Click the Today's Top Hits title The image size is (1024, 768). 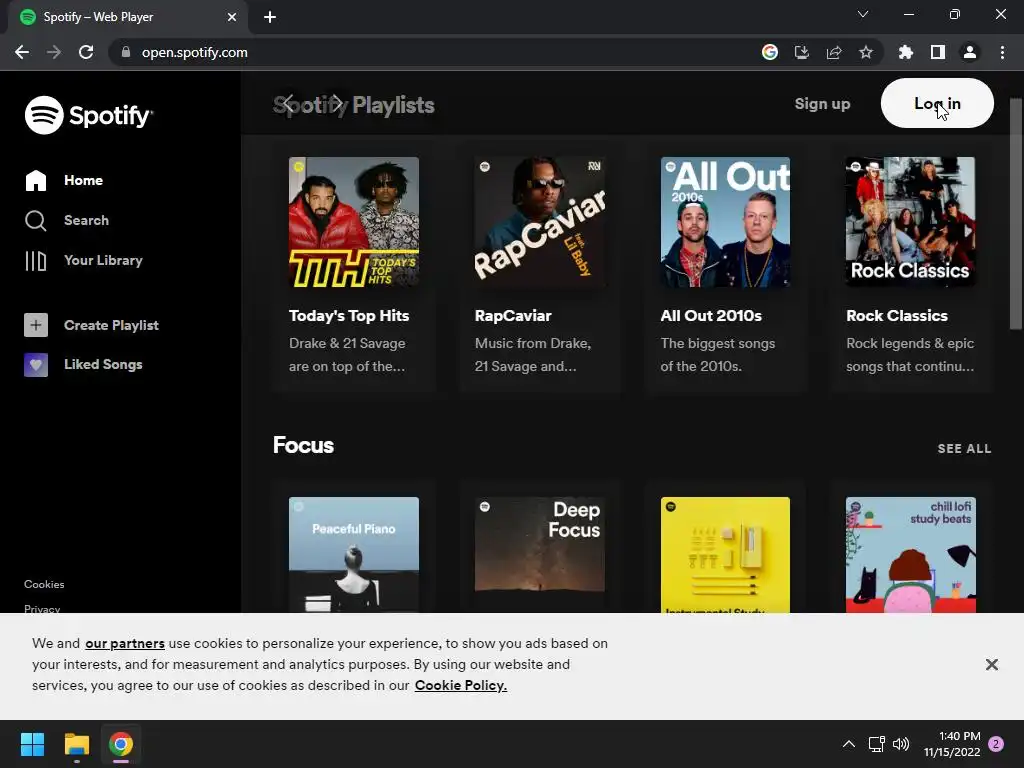coord(349,315)
